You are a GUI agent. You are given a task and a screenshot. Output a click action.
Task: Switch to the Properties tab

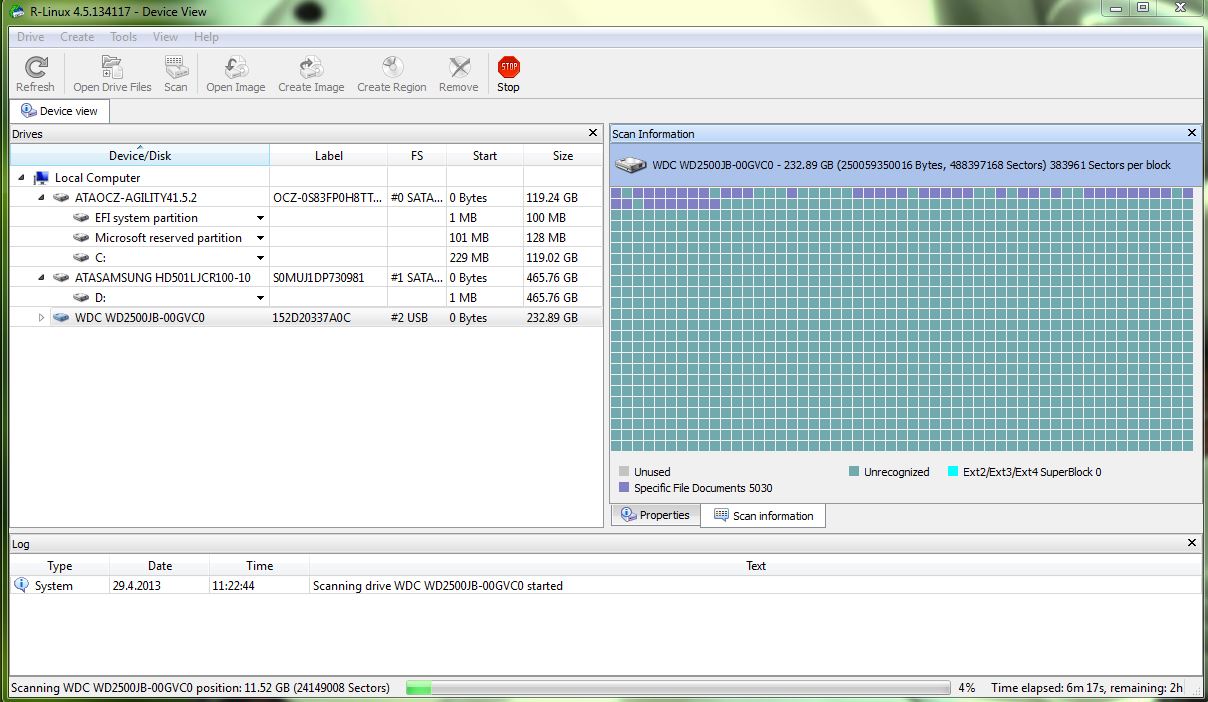click(655, 515)
